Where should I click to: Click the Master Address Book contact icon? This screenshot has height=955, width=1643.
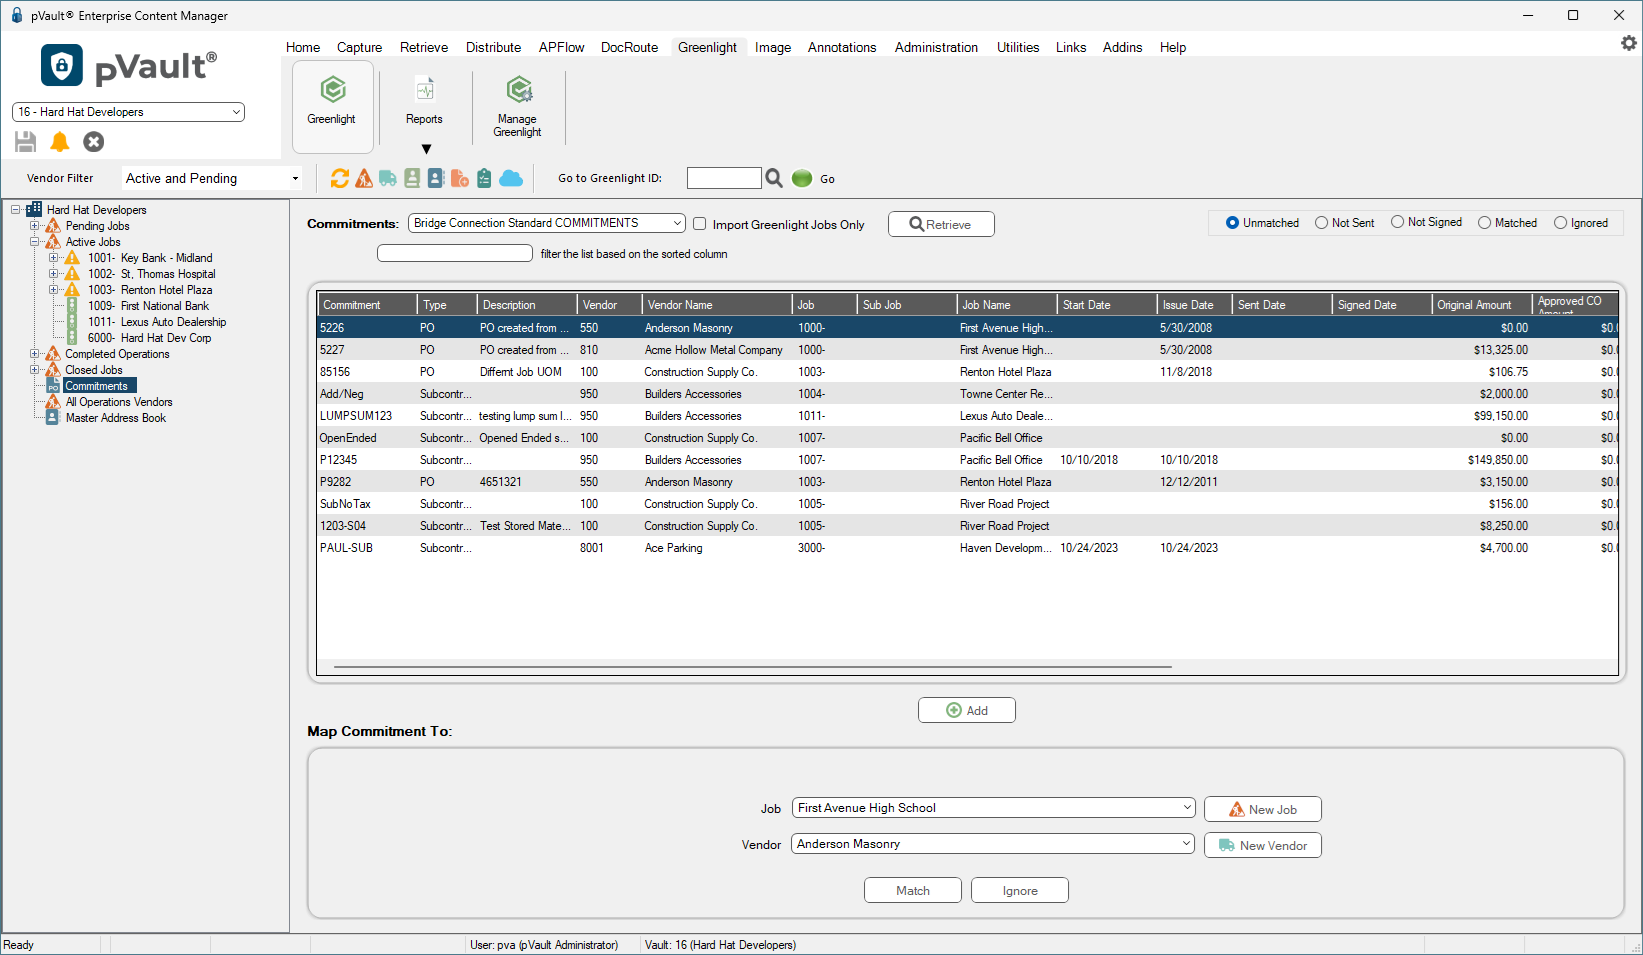53,418
